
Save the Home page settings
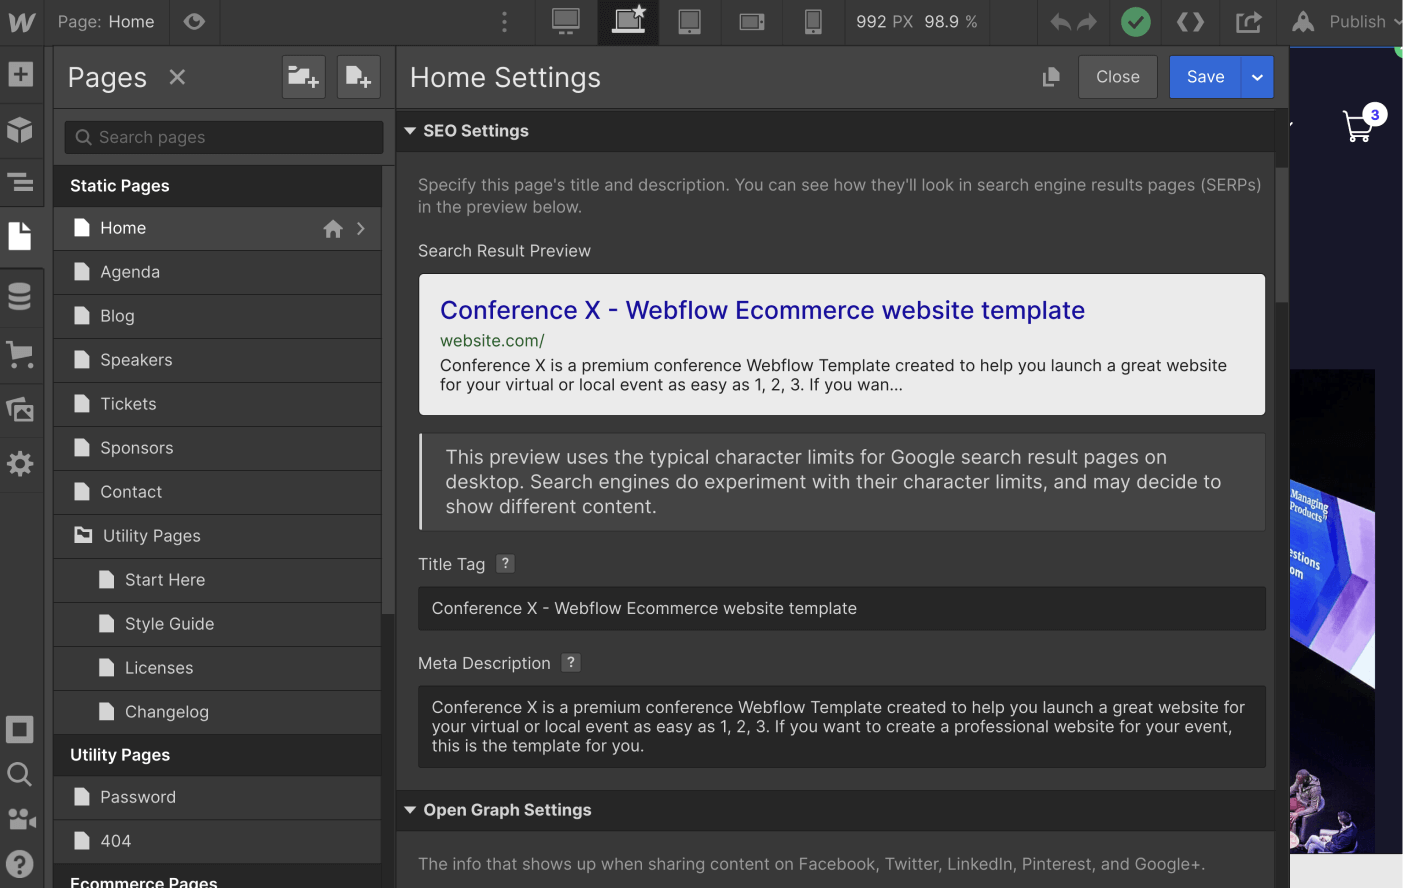pos(1204,76)
